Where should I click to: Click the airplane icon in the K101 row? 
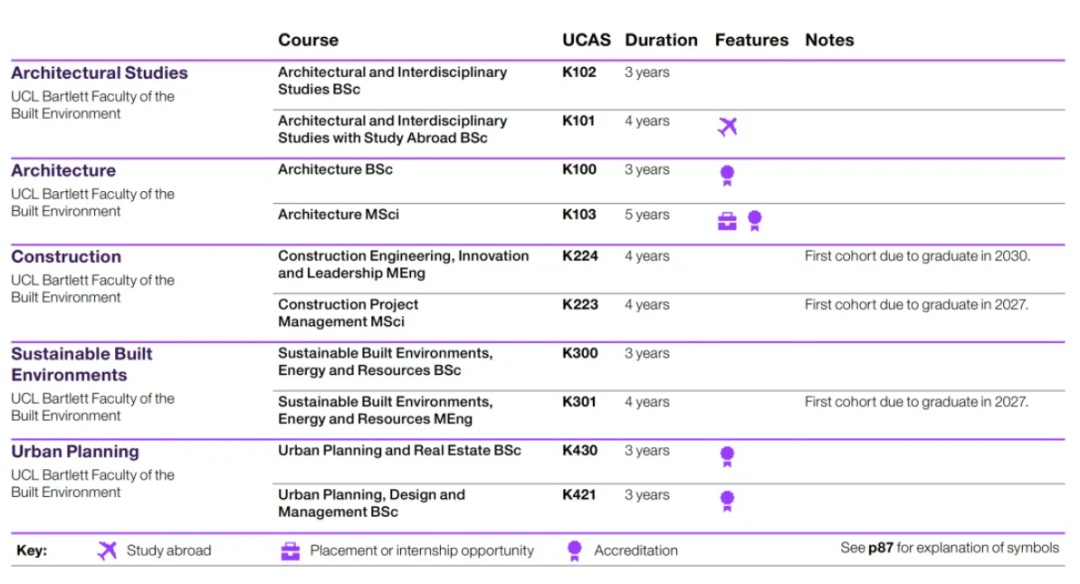tap(727, 126)
